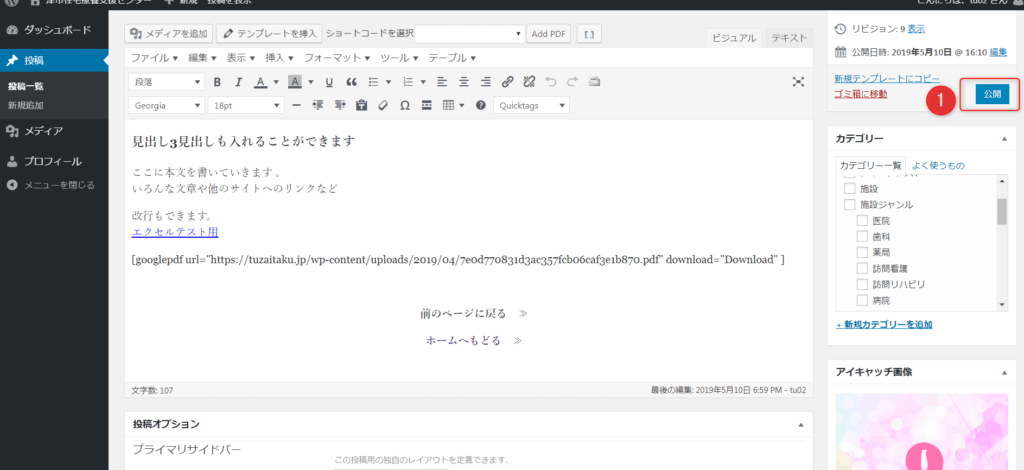The width and height of the screenshot is (1024, 470).
Task: Center-align the text
Action: pos(463,82)
